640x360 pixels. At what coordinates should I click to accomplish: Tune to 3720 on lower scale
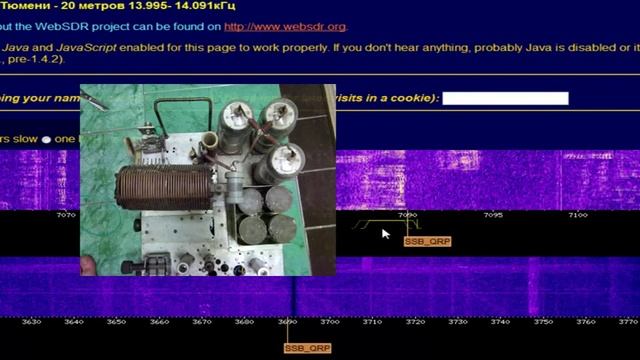click(x=415, y=322)
